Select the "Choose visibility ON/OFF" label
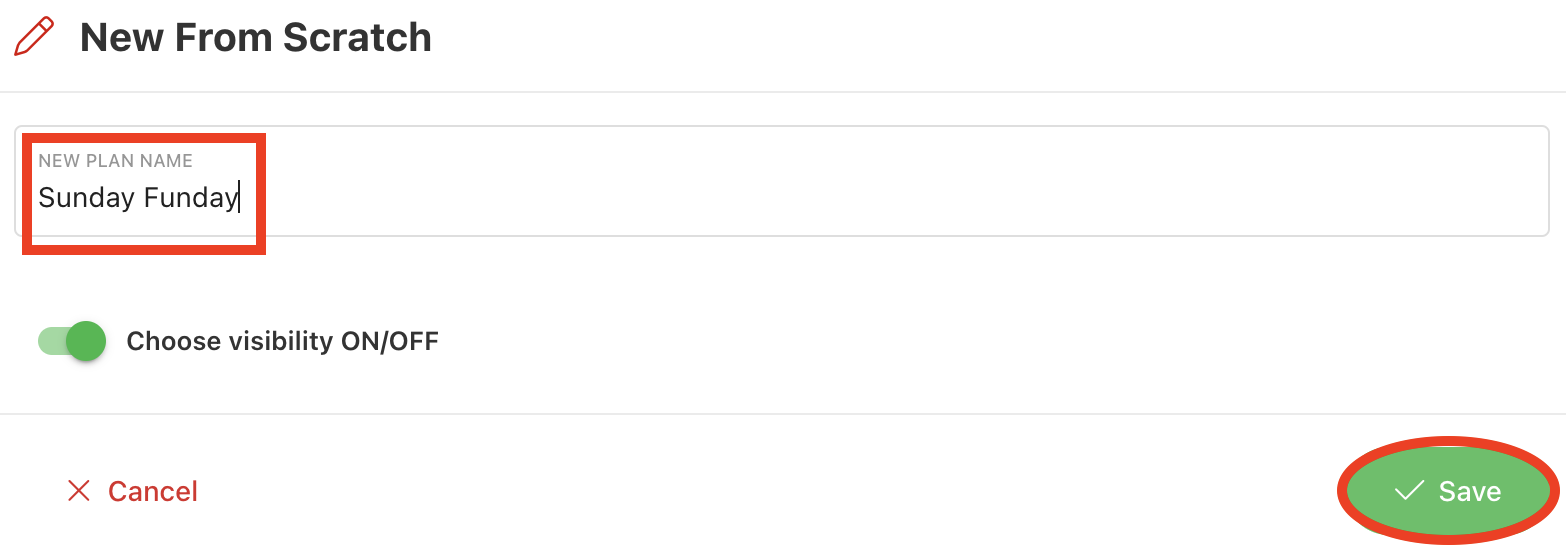Viewport: 1566px width, 548px height. [x=282, y=341]
